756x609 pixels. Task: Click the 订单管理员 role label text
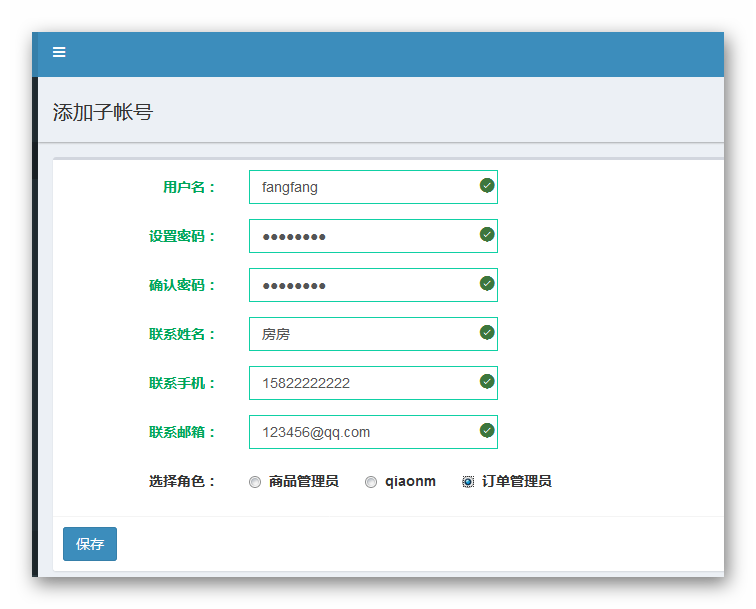(x=516, y=481)
